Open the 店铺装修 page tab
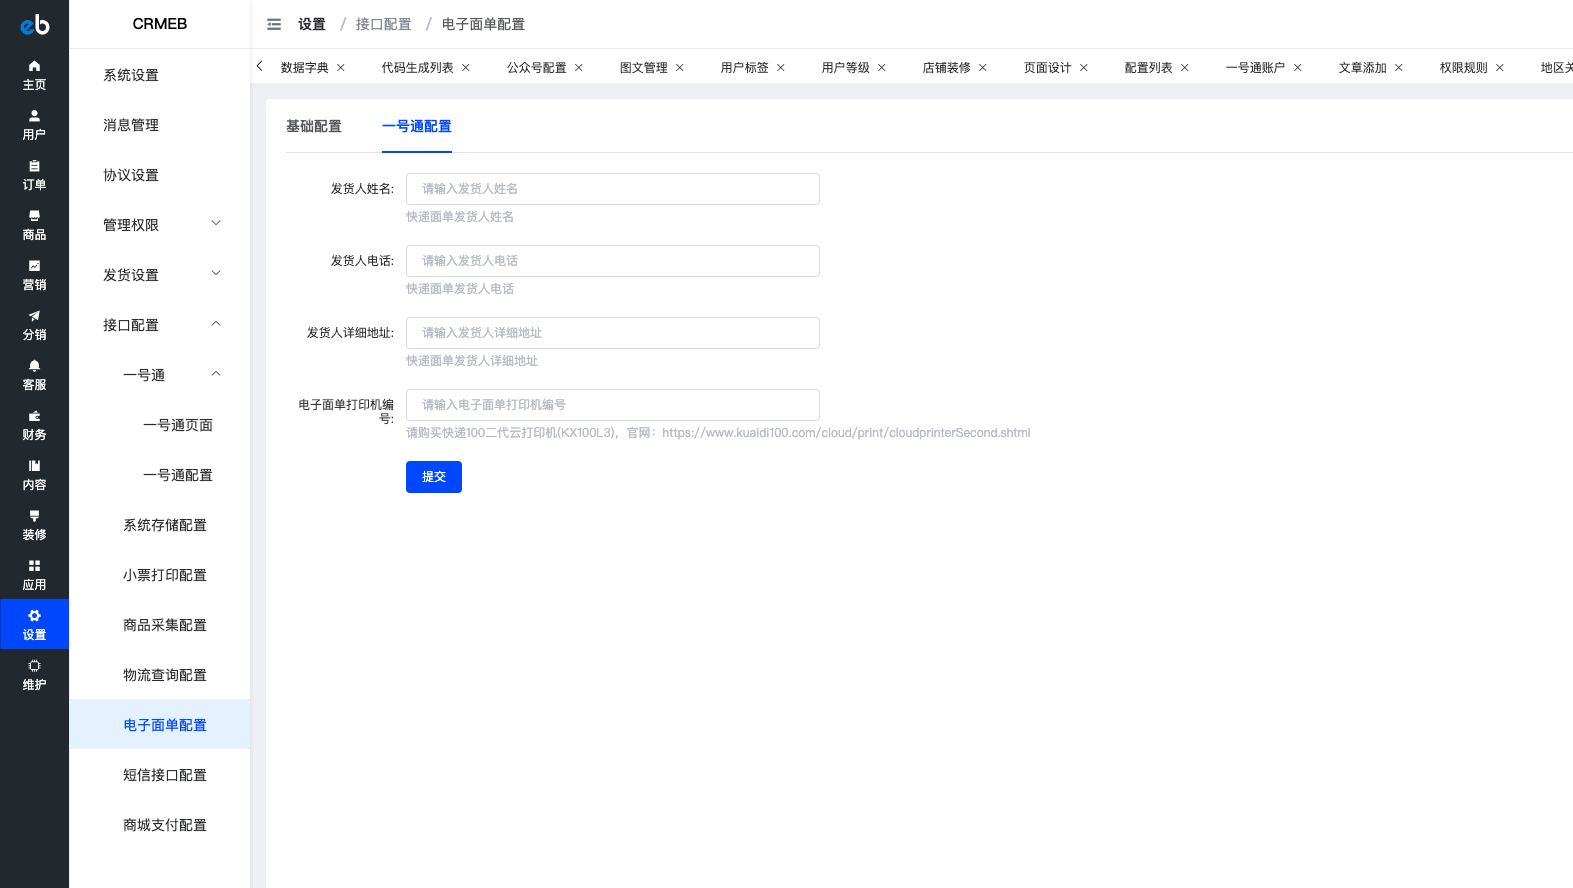This screenshot has width=1573, height=888. 946,68
